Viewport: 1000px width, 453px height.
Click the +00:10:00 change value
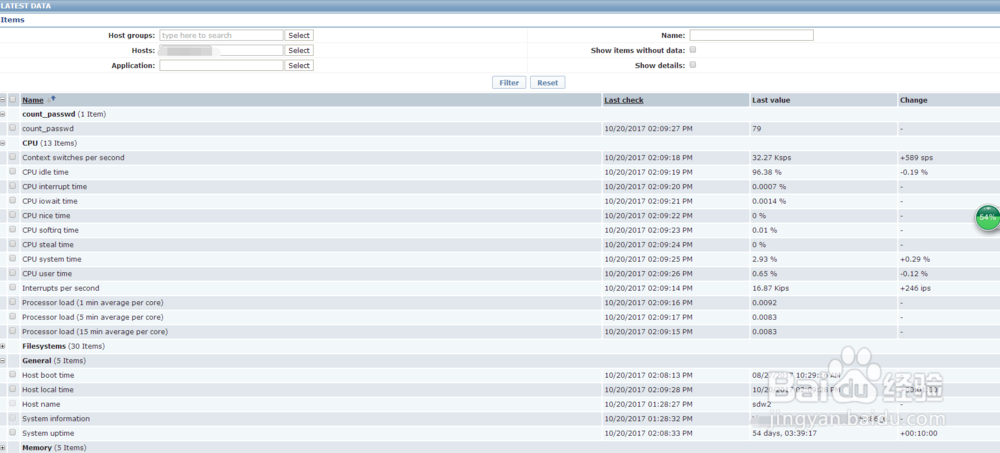[x=918, y=433]
